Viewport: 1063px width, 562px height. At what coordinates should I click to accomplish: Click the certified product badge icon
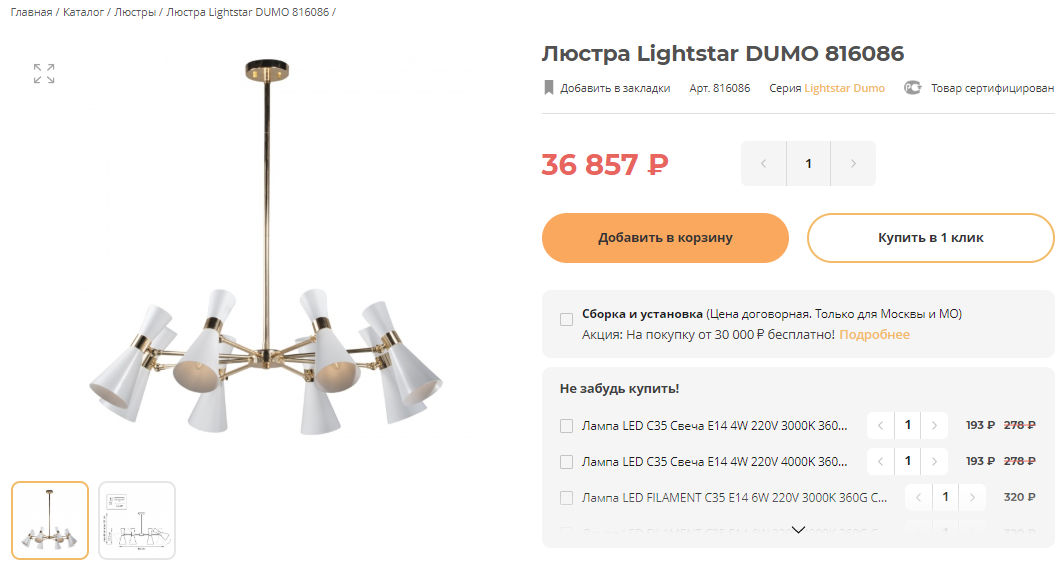(912, 87)
